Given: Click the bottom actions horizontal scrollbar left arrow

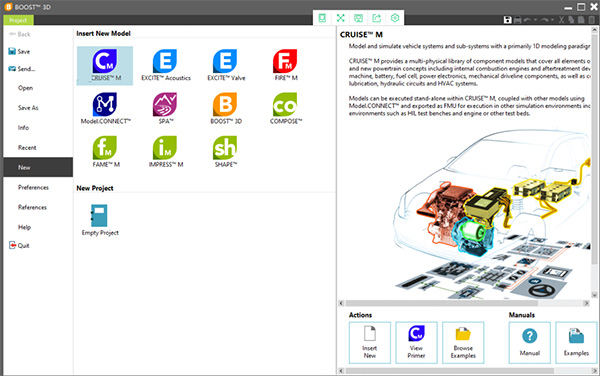Looking at the screenshot, I should coord(341,371).
